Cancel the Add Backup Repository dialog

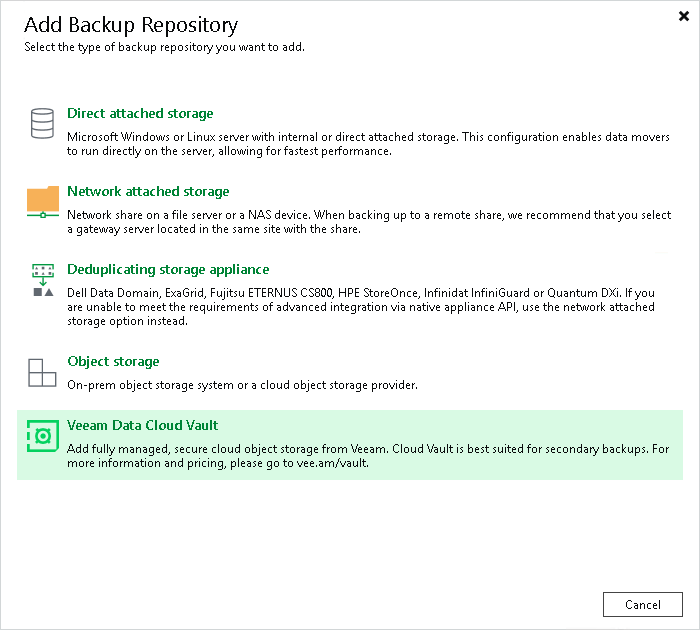click(x=643, y=605)
